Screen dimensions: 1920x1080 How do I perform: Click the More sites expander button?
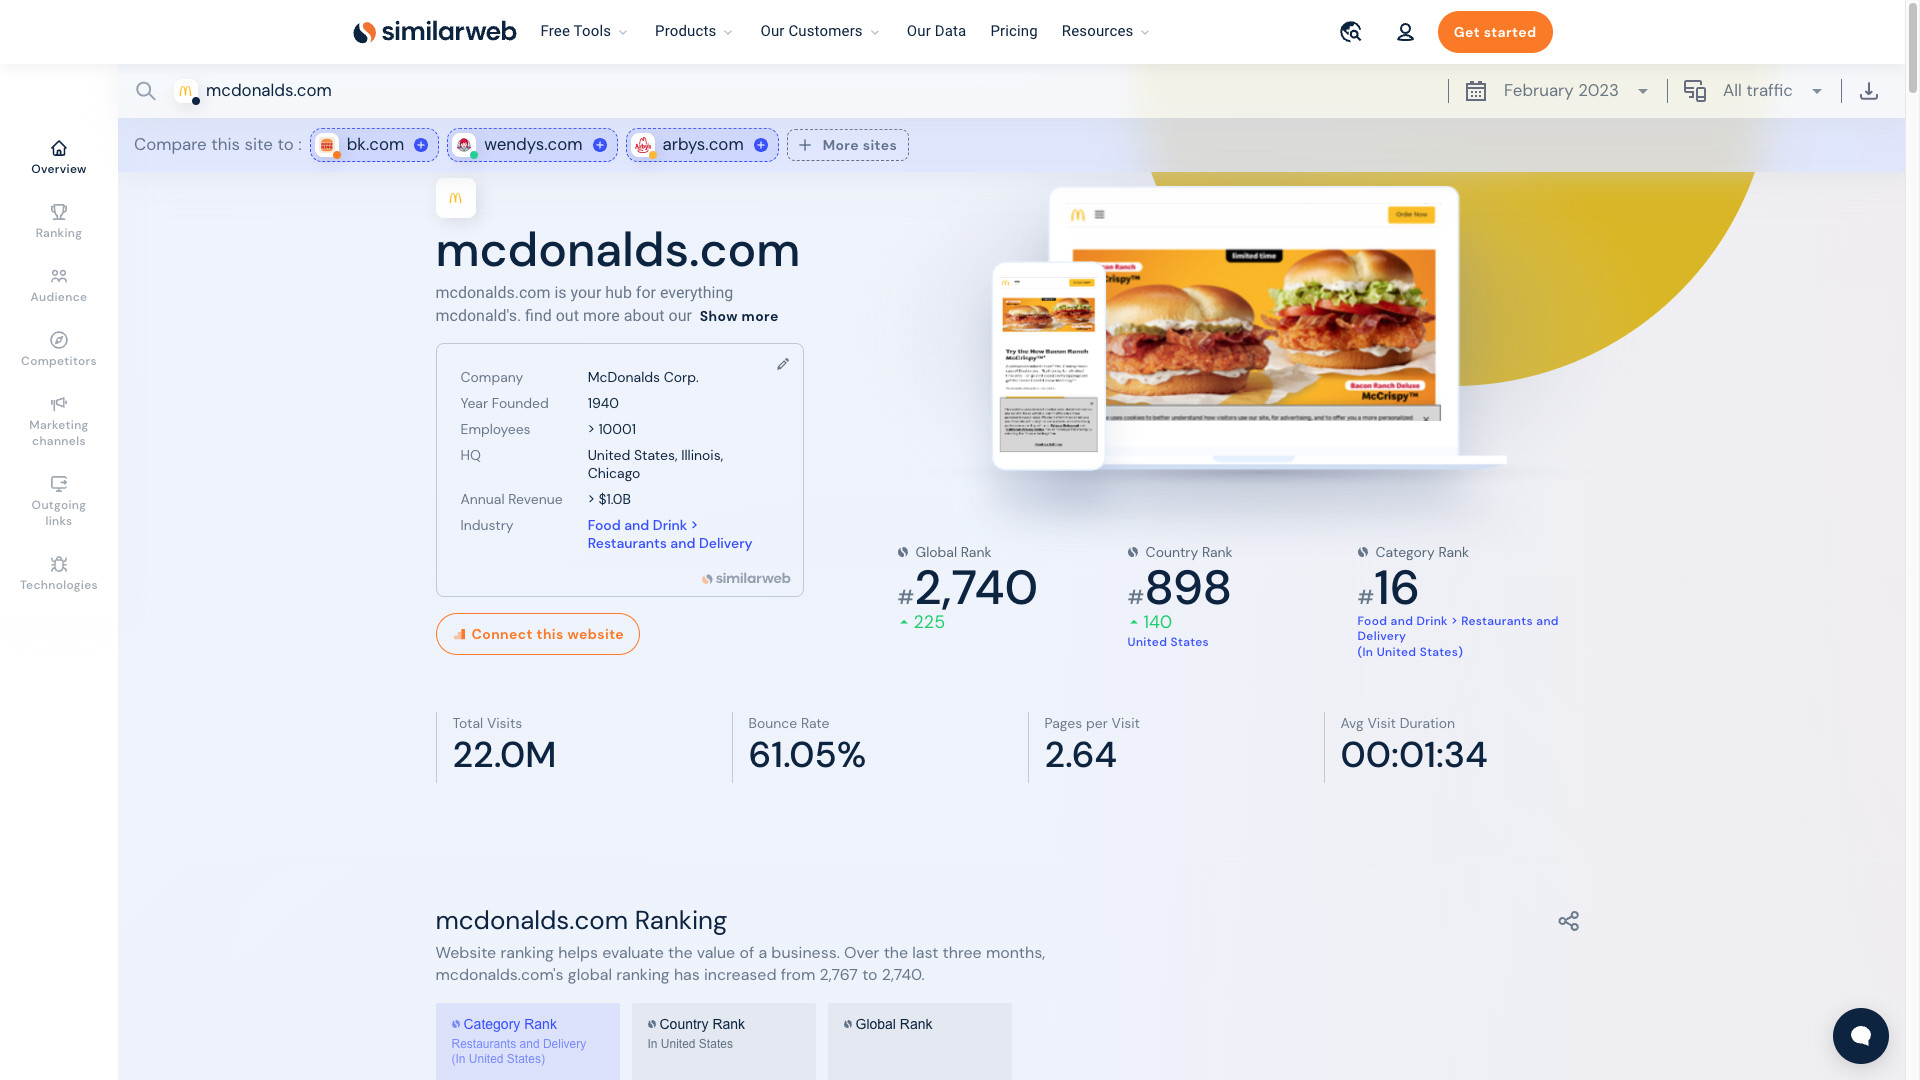point(848,145)
